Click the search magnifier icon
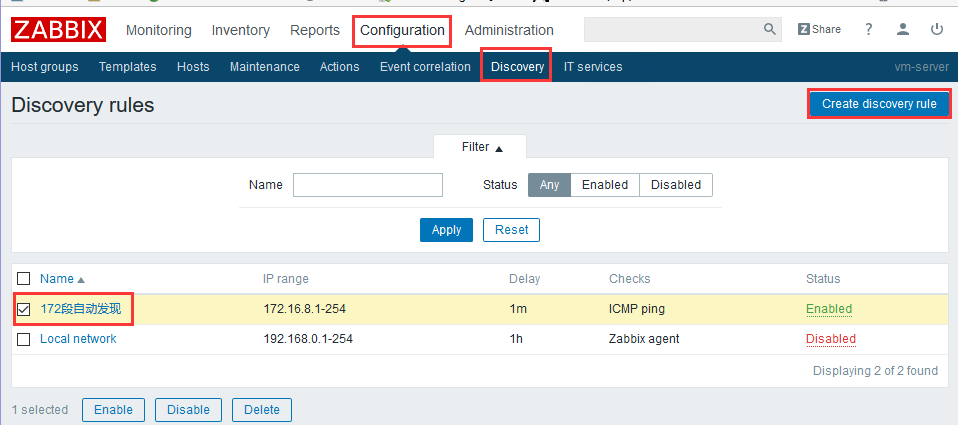This screenshot has height=425, width=958. click(769, 29)
